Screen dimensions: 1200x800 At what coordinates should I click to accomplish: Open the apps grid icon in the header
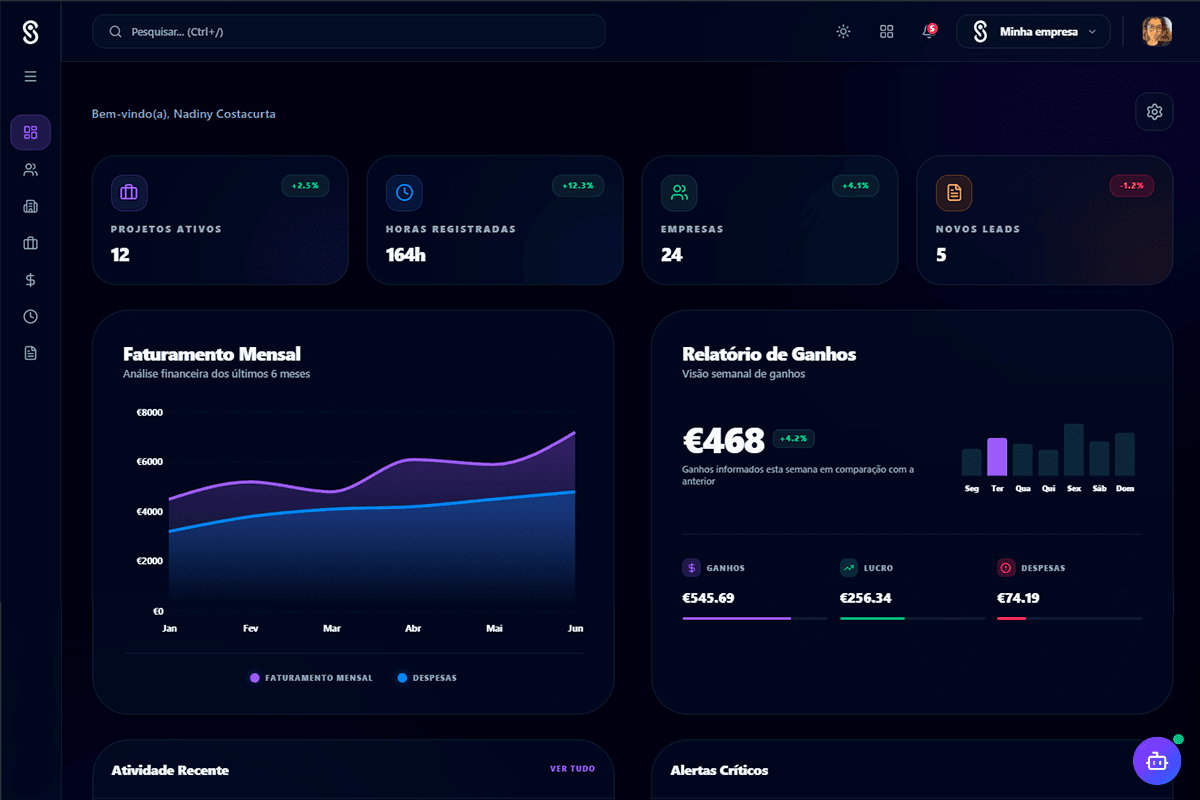click(x=886, y=32)
